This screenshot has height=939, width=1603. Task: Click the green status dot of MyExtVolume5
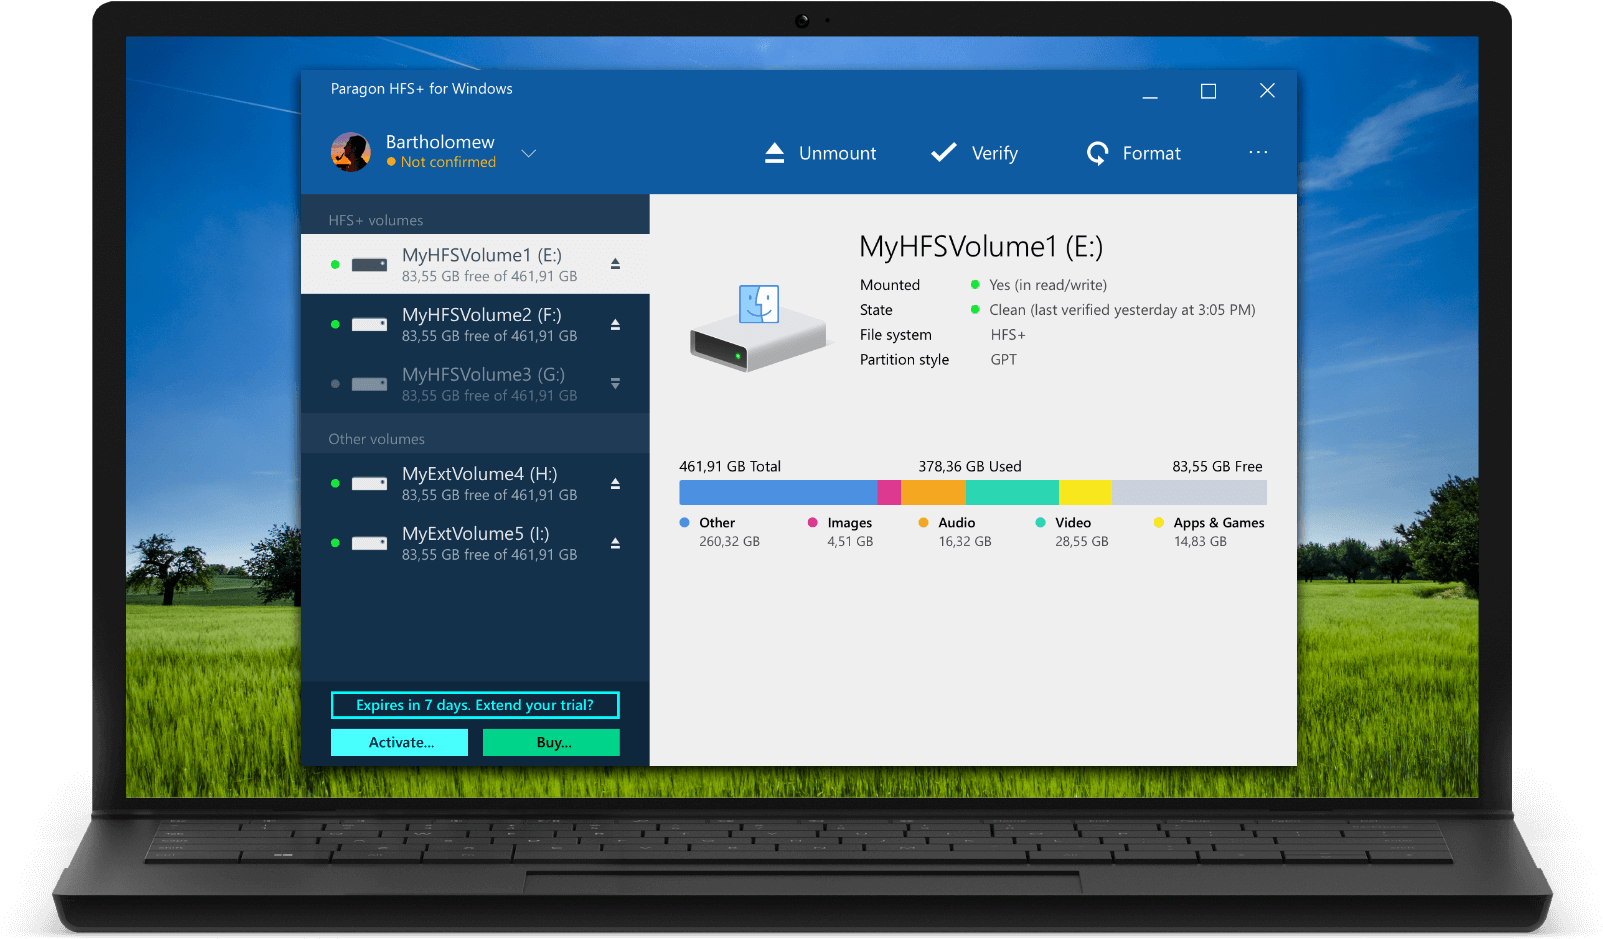point(335,543)
